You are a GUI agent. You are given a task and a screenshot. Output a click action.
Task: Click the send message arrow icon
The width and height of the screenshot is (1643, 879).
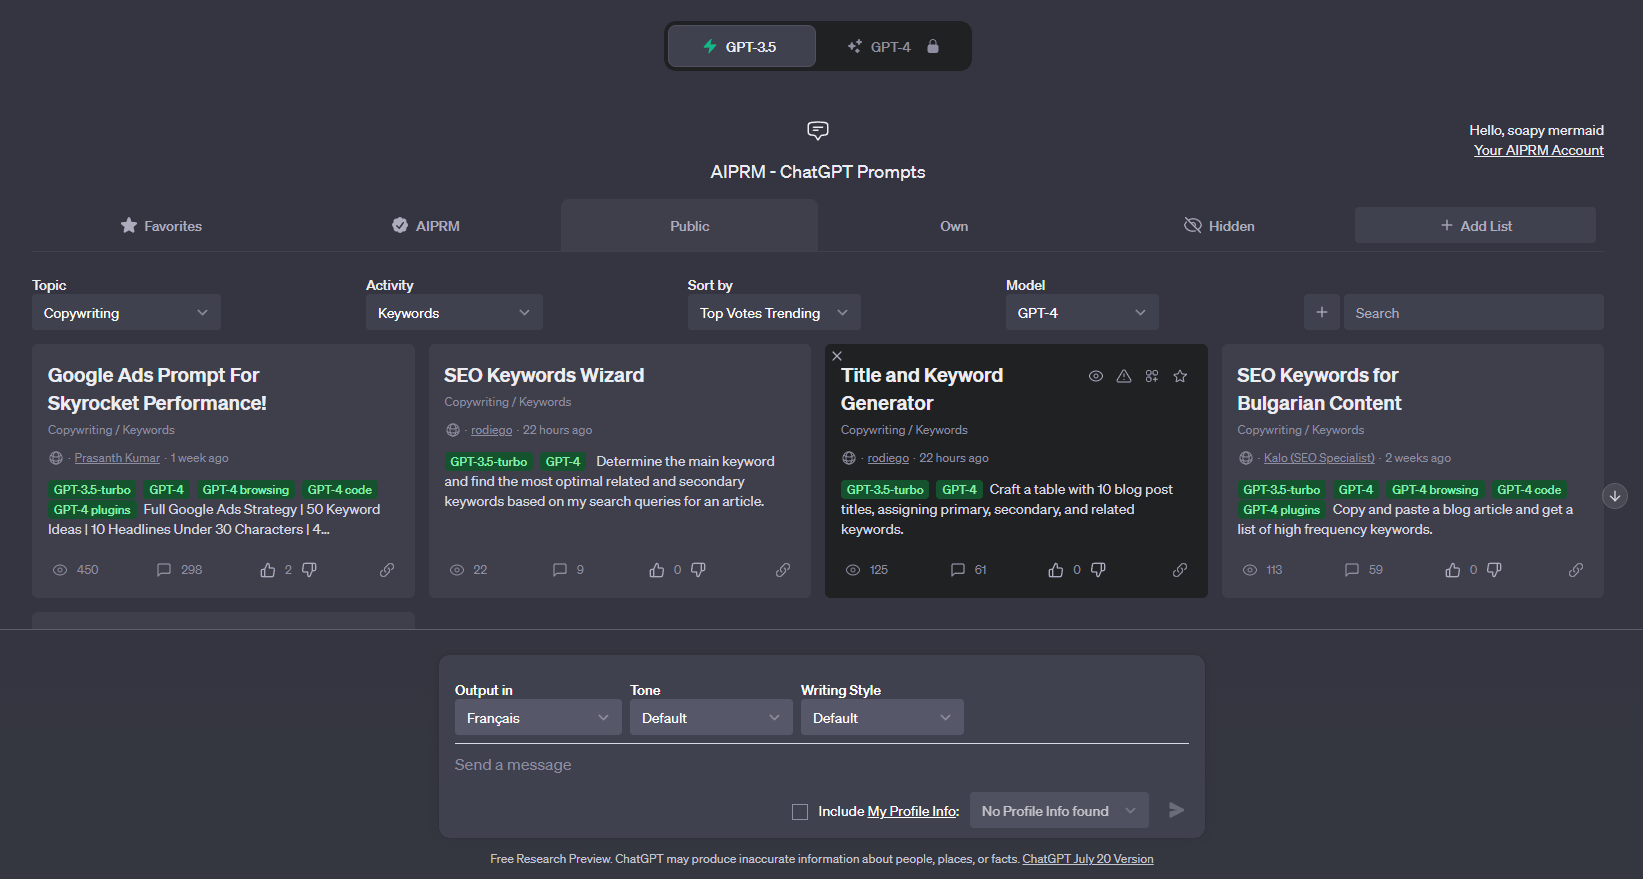coord(1177,810)
